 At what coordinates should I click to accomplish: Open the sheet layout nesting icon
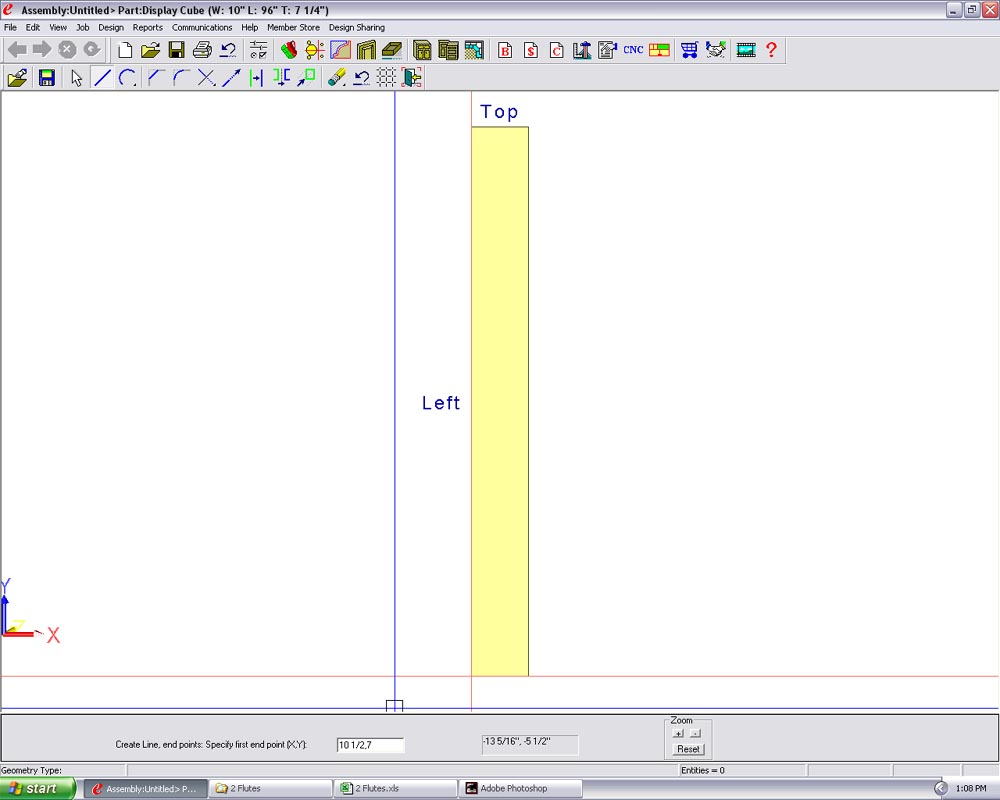point(659,50)
